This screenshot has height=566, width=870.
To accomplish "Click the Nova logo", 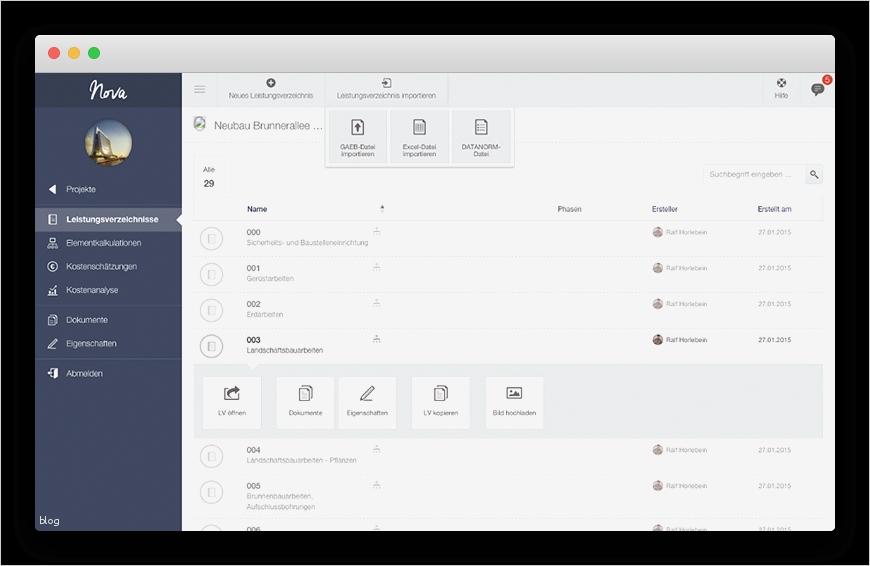I will click(108, 90).
